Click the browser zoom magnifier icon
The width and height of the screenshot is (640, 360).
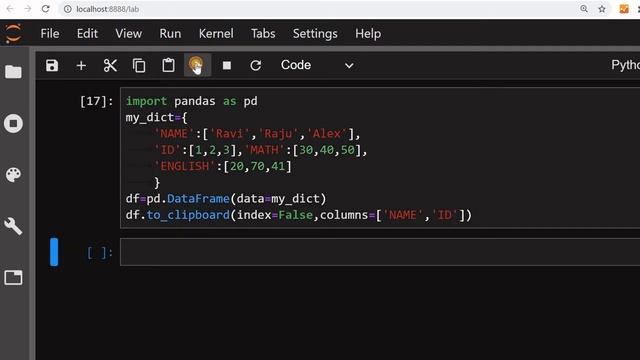coord(584,9)
